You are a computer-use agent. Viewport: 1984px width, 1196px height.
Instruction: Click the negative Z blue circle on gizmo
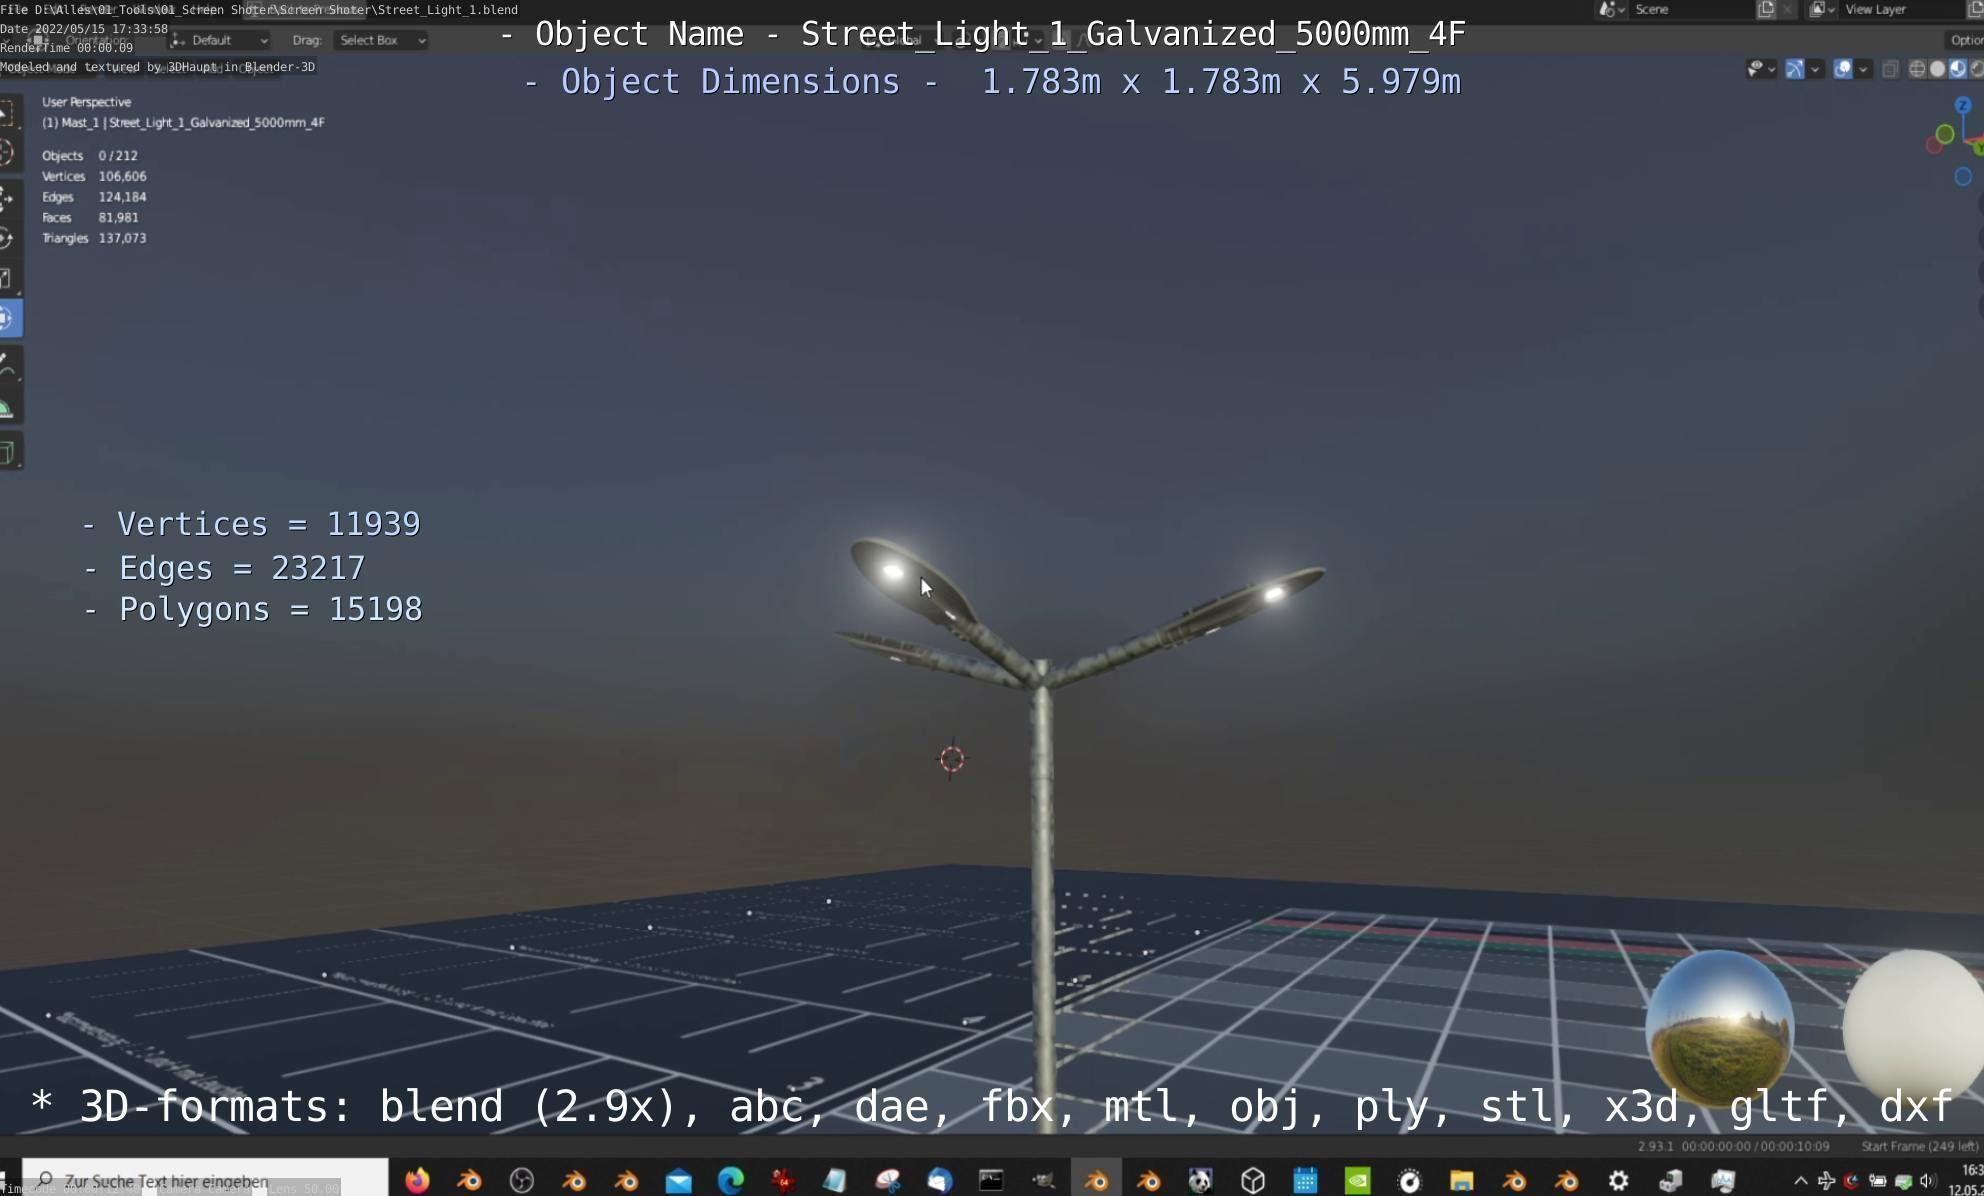pyautogui.click(x=1963, y=177)
